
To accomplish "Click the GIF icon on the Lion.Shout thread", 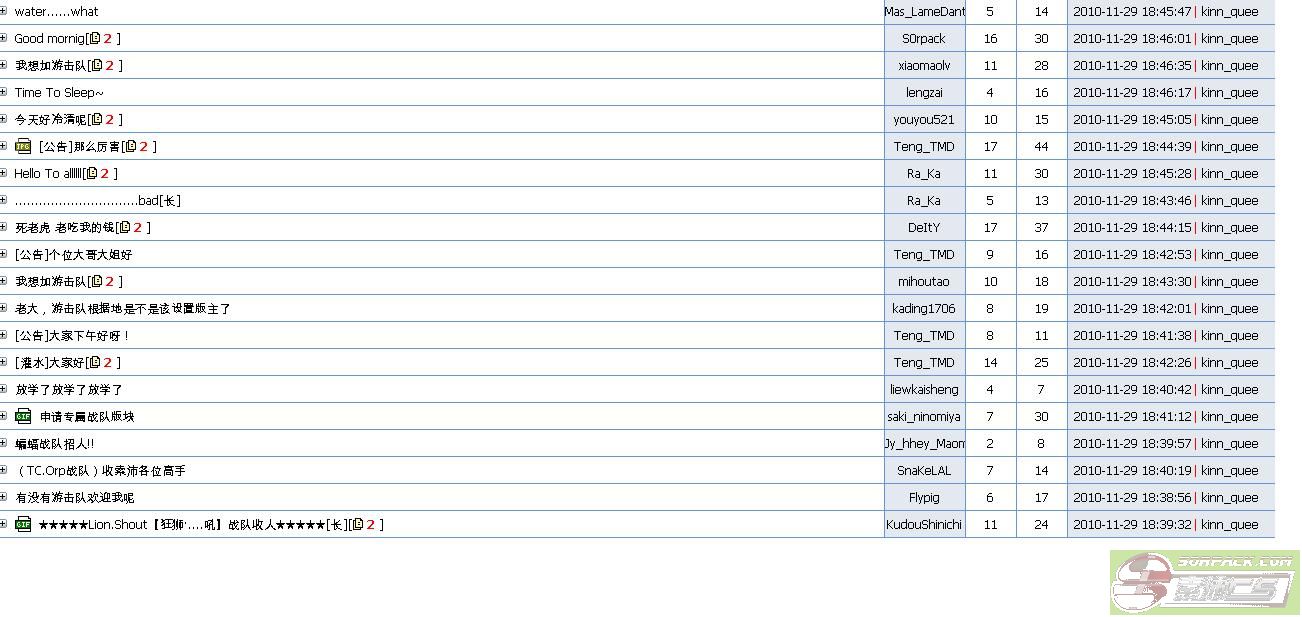I will (23, 525).
